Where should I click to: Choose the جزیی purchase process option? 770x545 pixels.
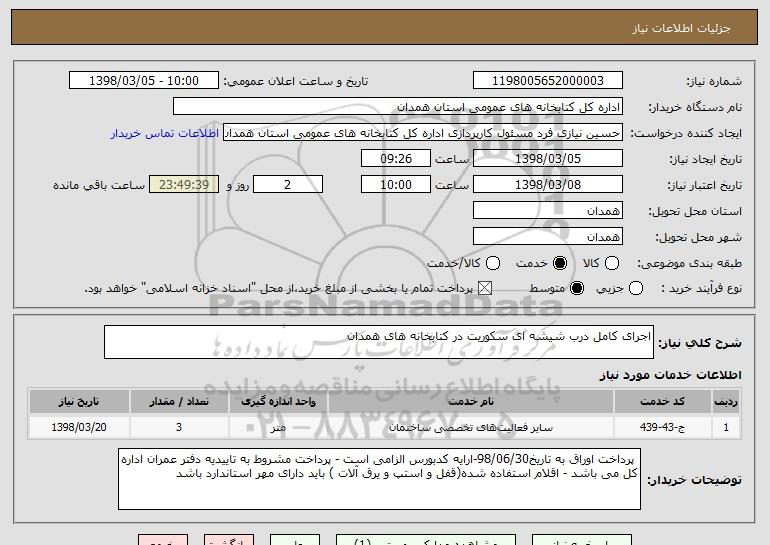(636, 288)
